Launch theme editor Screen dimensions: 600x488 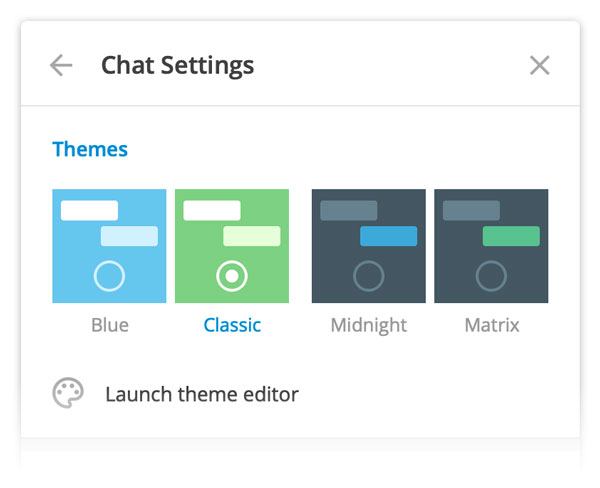tap(201, 394)
